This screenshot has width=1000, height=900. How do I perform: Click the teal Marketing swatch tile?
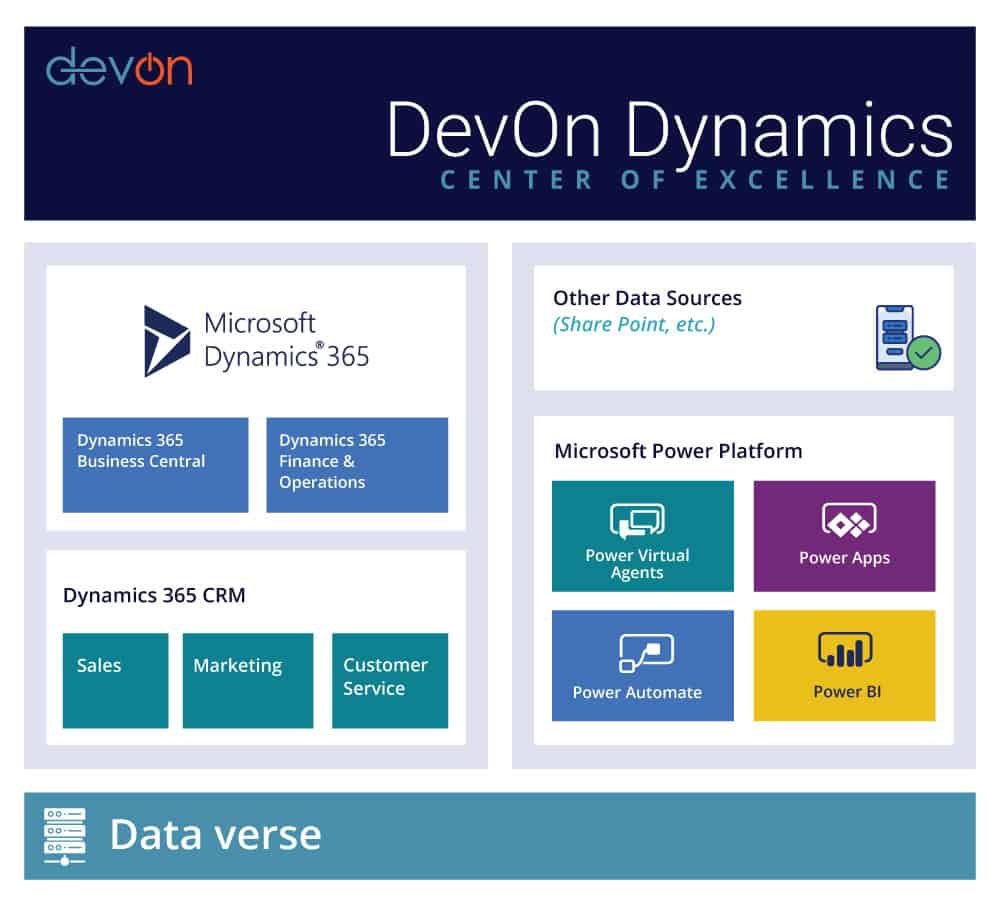(x=247, y=679)
